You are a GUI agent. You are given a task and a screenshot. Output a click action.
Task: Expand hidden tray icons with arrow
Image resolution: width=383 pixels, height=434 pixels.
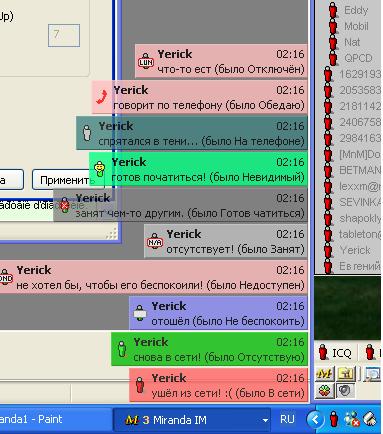[315, 419]
